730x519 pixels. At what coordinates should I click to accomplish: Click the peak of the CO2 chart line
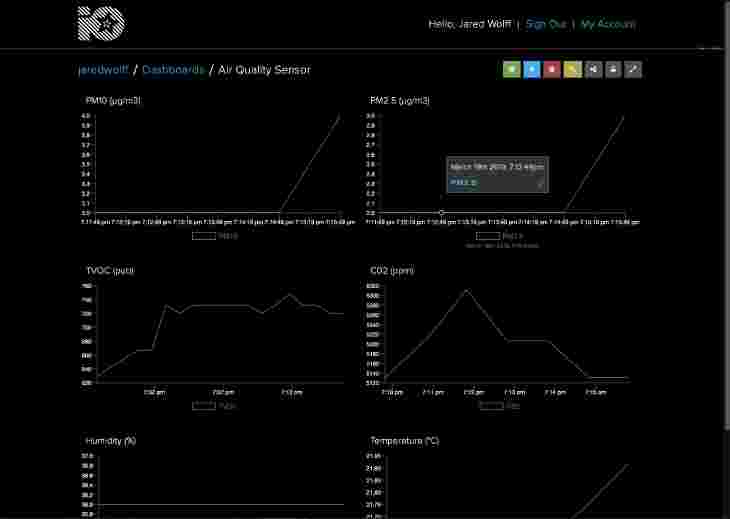[465, 290]
